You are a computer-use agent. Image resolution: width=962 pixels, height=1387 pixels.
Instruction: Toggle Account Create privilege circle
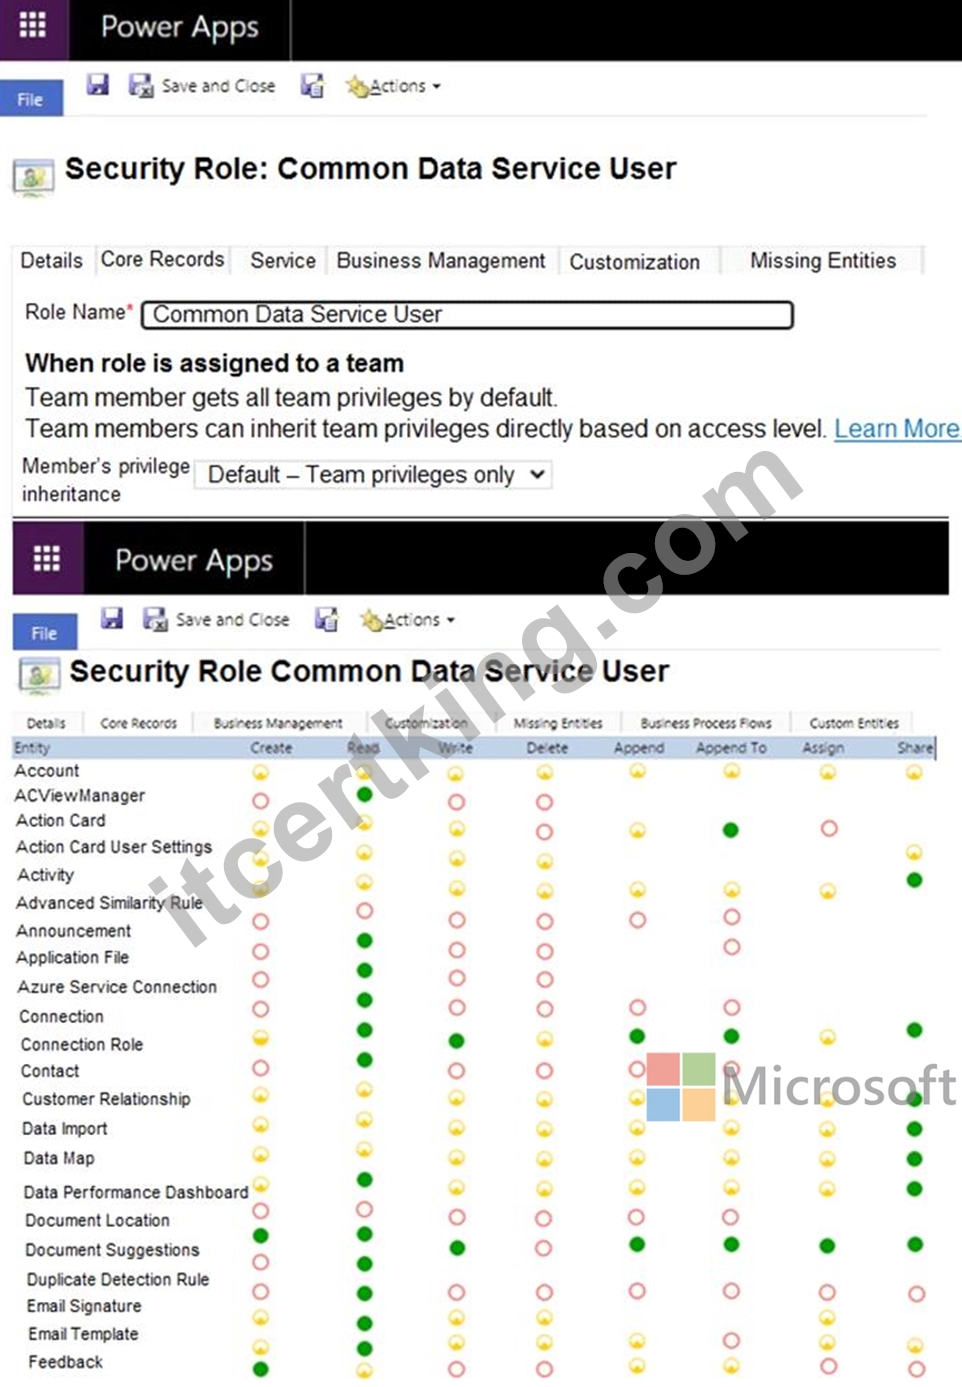pyautogui.click(x=260, y=772)
